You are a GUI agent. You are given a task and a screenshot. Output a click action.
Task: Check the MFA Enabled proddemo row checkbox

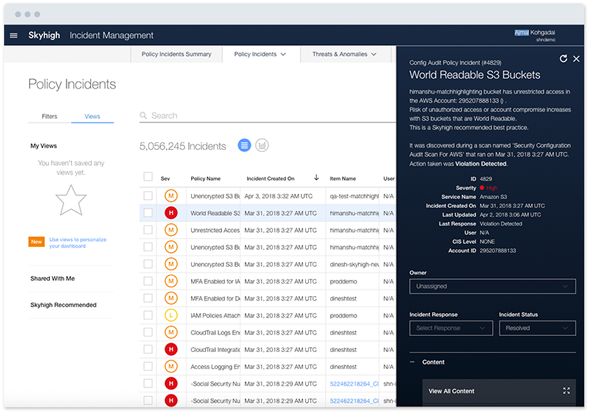(x=148, y=281)
